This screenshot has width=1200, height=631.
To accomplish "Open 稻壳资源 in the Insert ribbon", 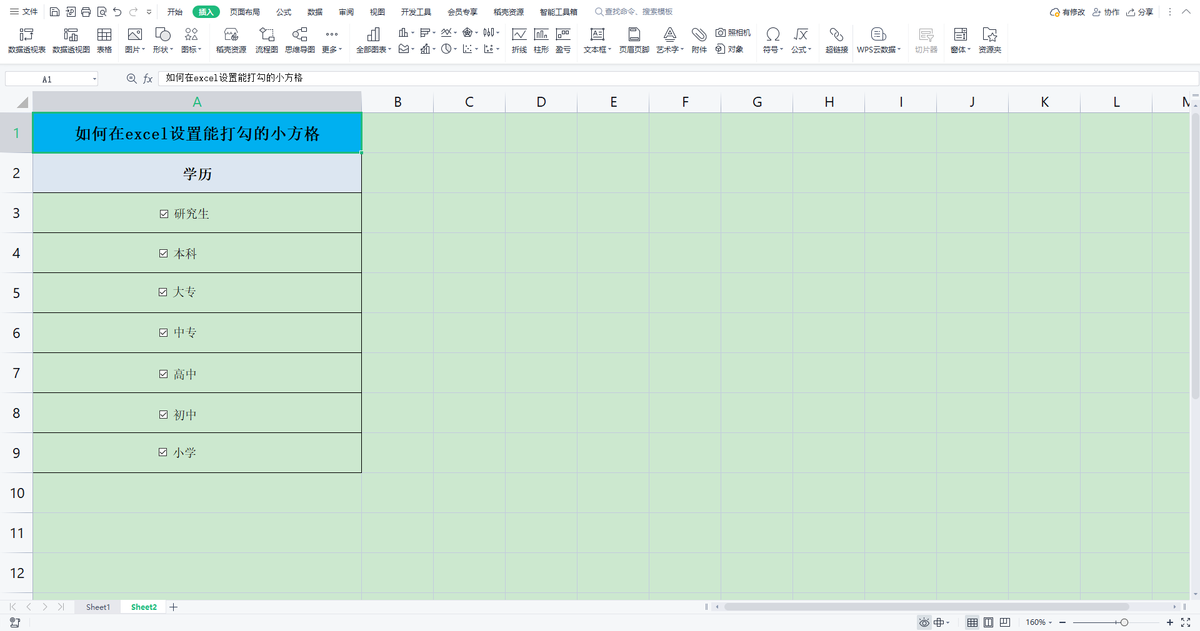I will pyautogui.click(x=231, y=40).
